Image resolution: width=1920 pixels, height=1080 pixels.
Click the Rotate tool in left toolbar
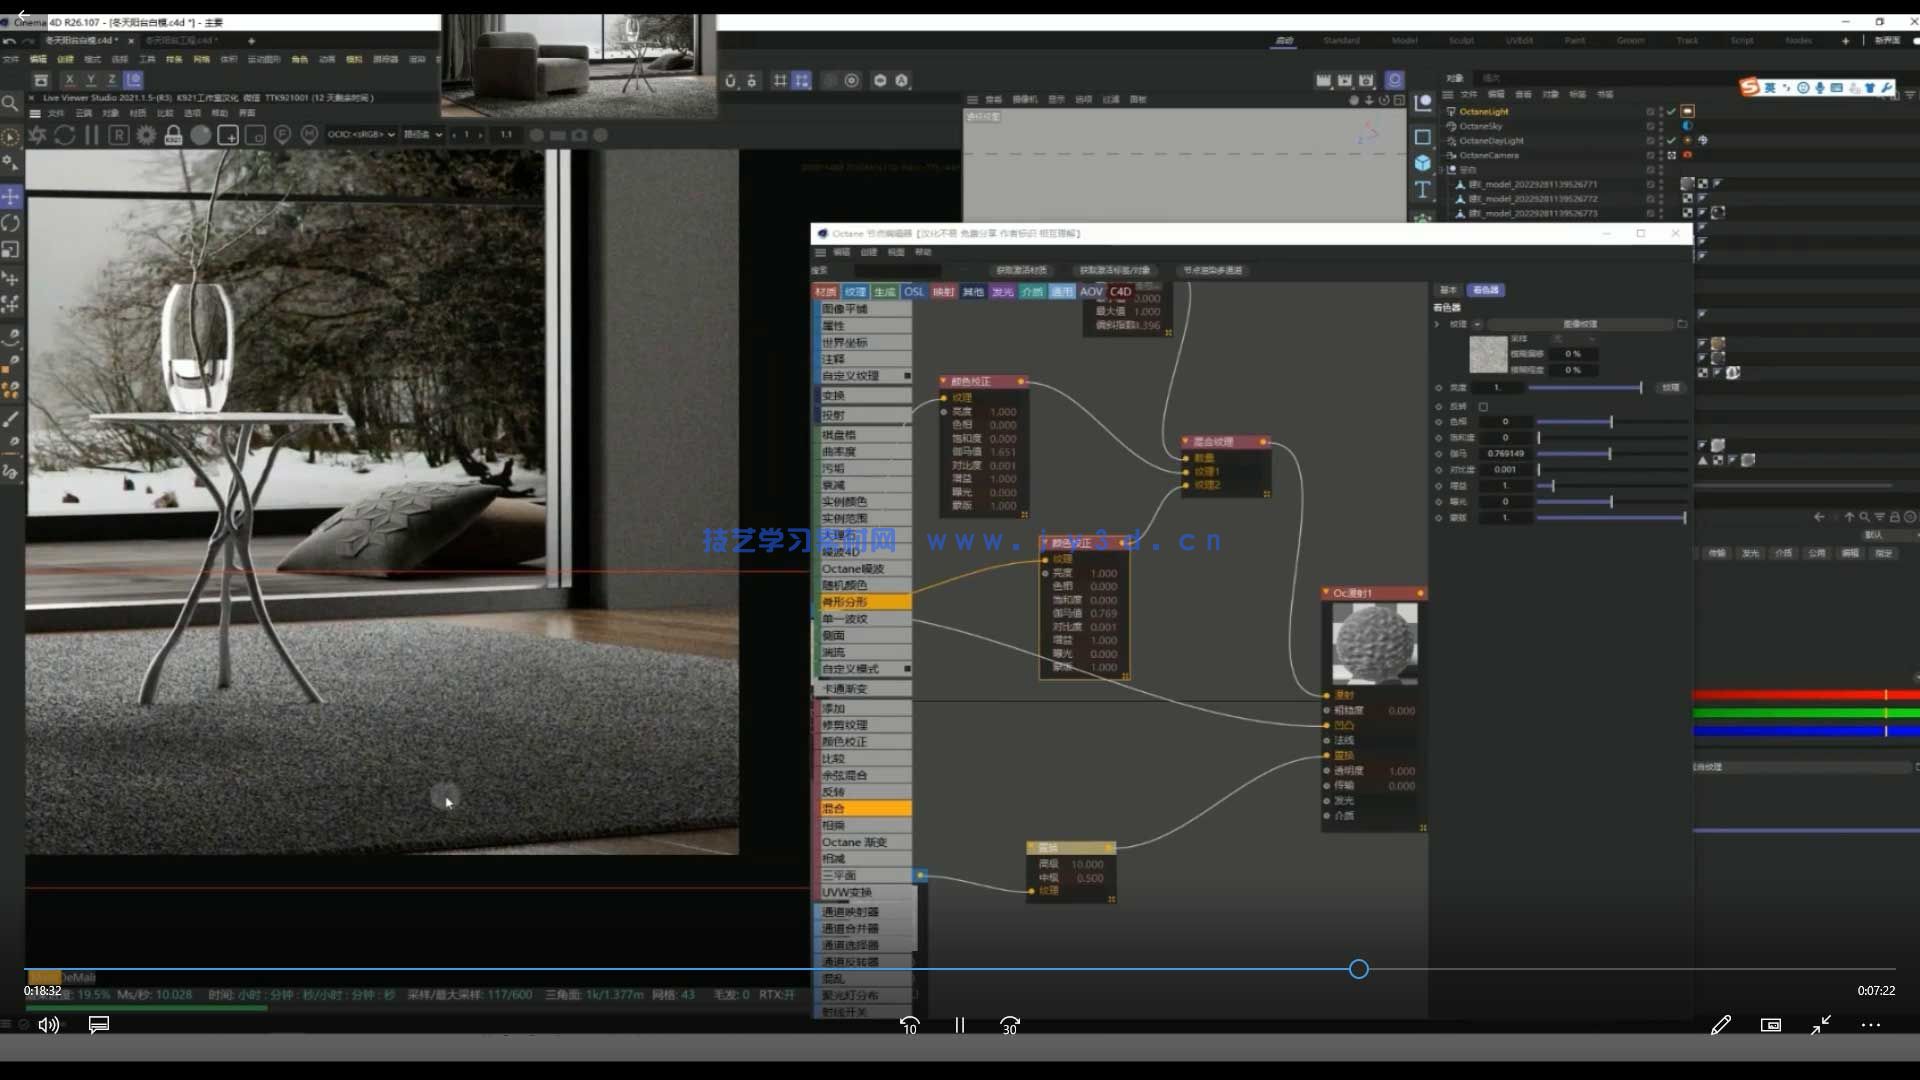[11, 223]
